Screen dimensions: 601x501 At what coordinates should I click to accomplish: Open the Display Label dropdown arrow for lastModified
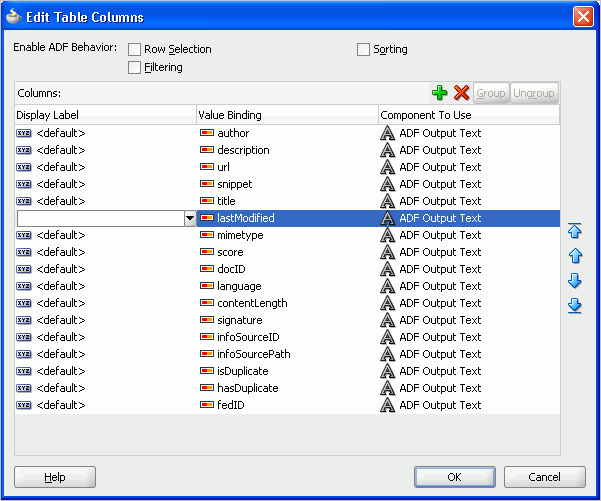pyautogui.click(x=190, y=218)
